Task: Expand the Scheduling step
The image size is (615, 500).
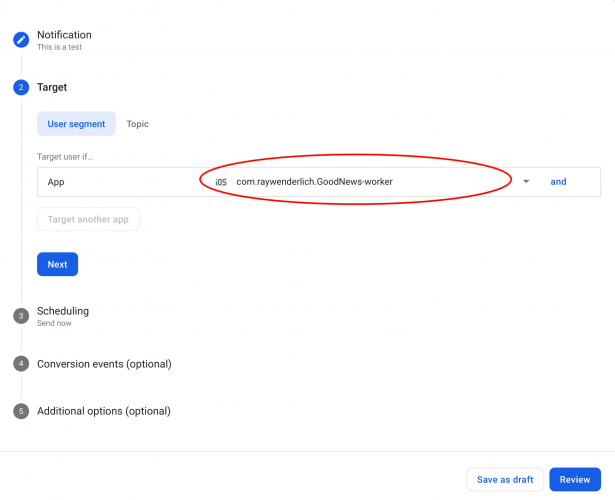Action: pyautogui.click(x=63, y=311)
